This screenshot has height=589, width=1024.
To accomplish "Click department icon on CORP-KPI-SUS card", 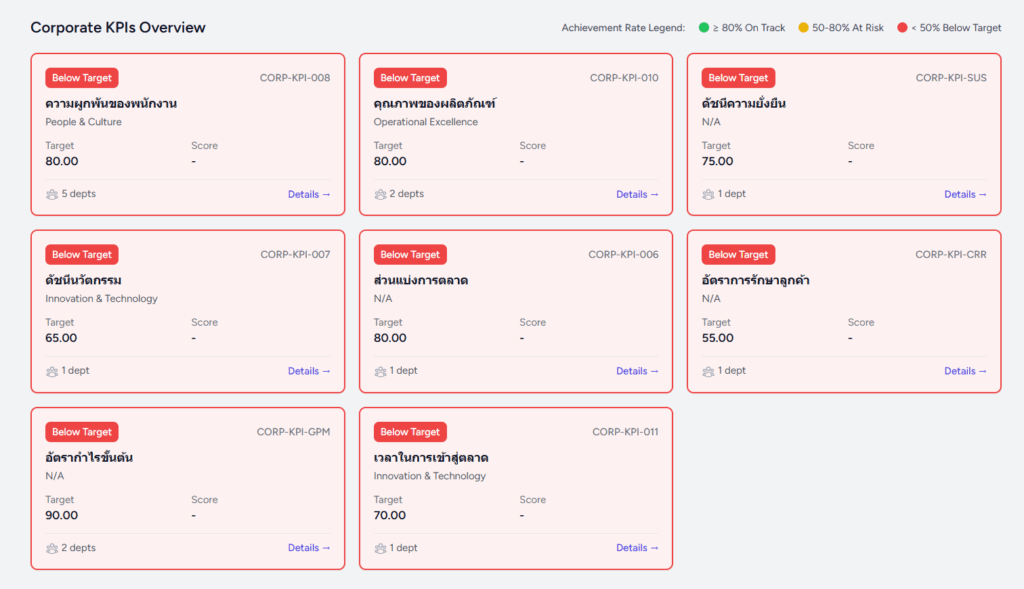I will (x=708, y=194).
